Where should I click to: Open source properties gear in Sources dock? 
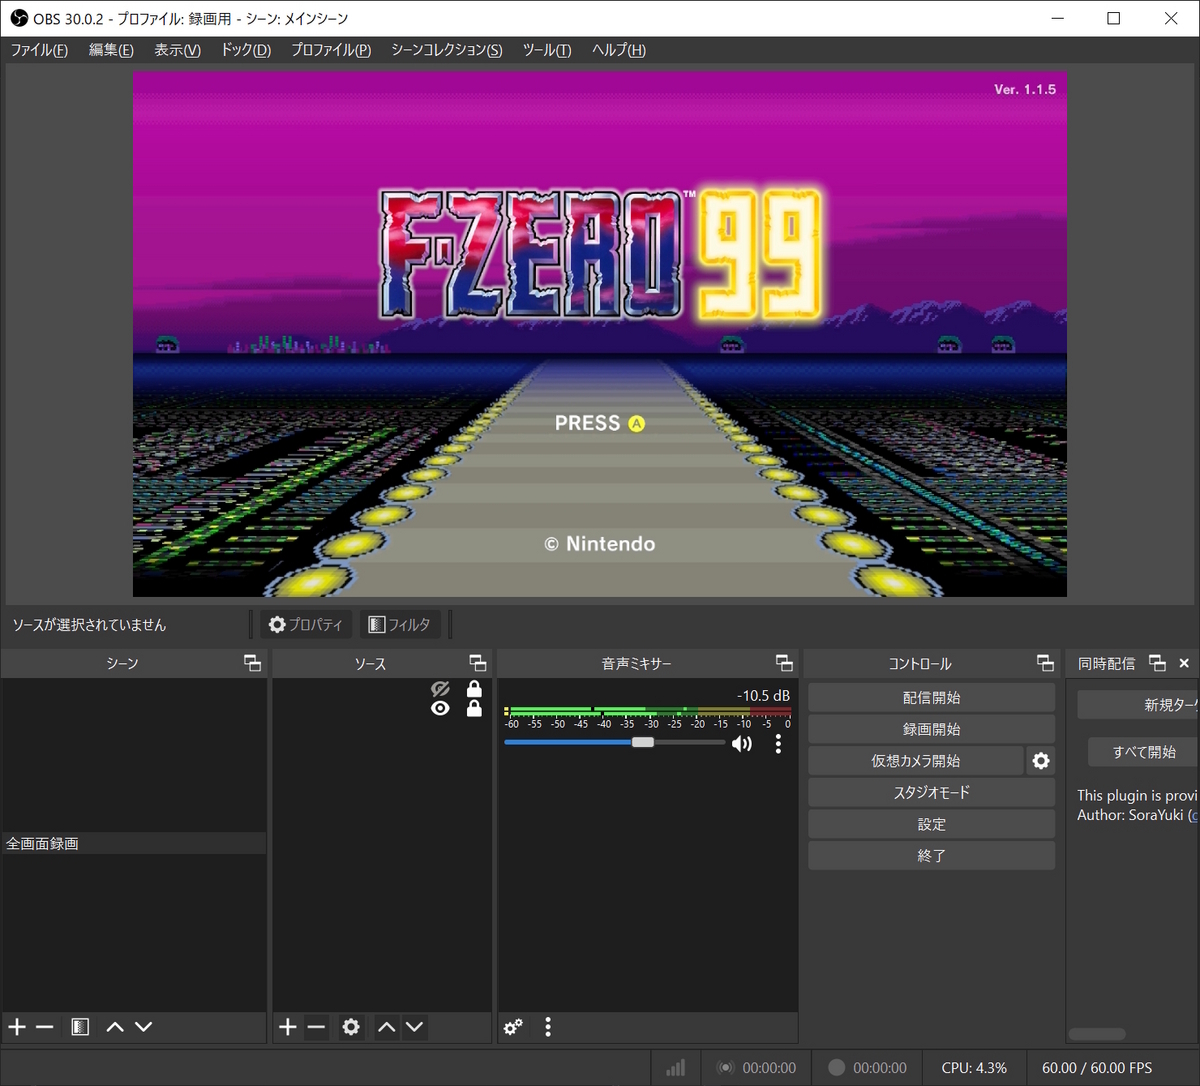click(351, 1027)
